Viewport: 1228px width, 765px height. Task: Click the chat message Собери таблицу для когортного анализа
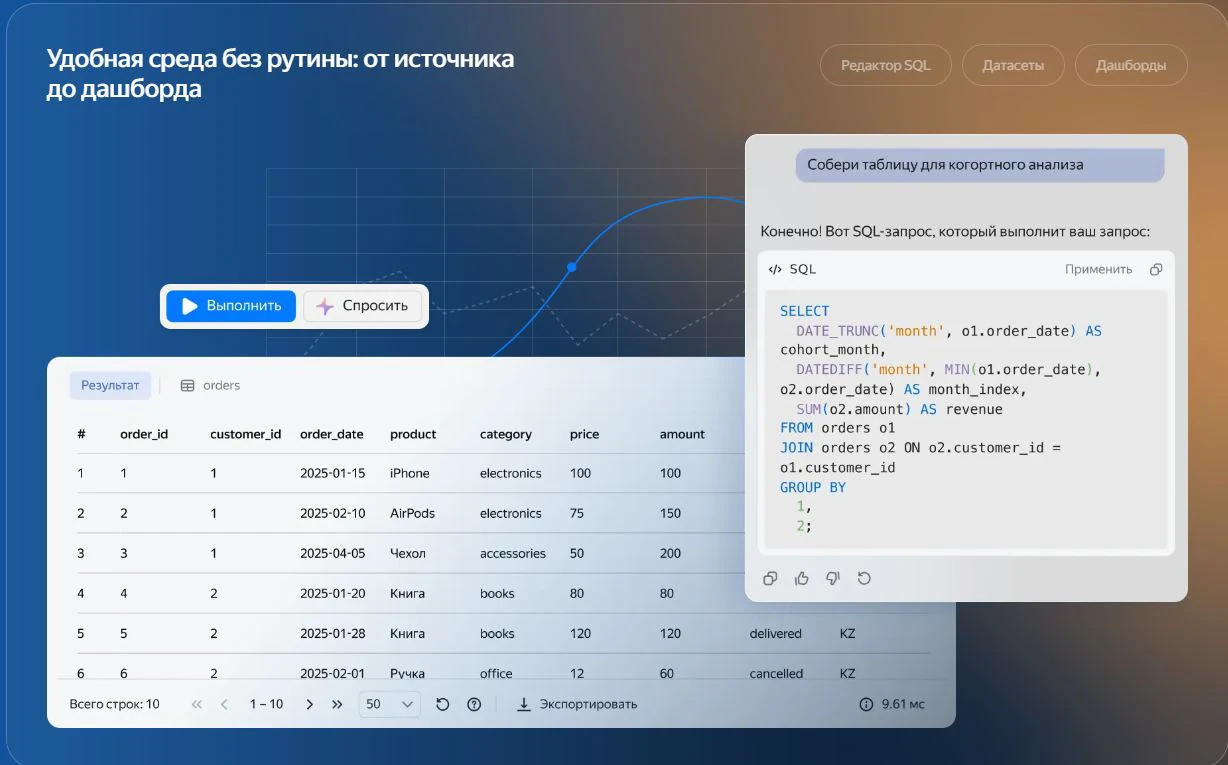click(980, 165)
